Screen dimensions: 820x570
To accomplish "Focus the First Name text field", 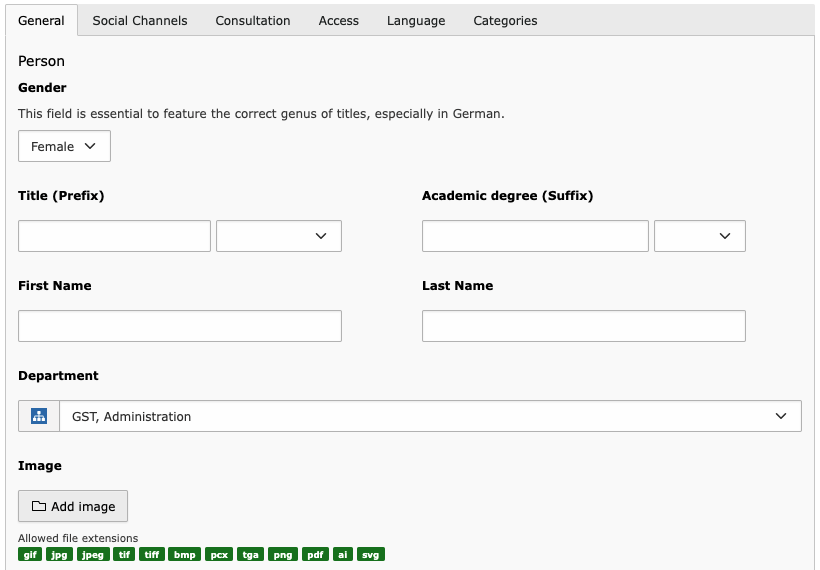I will pyautogui.click(x=180, y=326).
